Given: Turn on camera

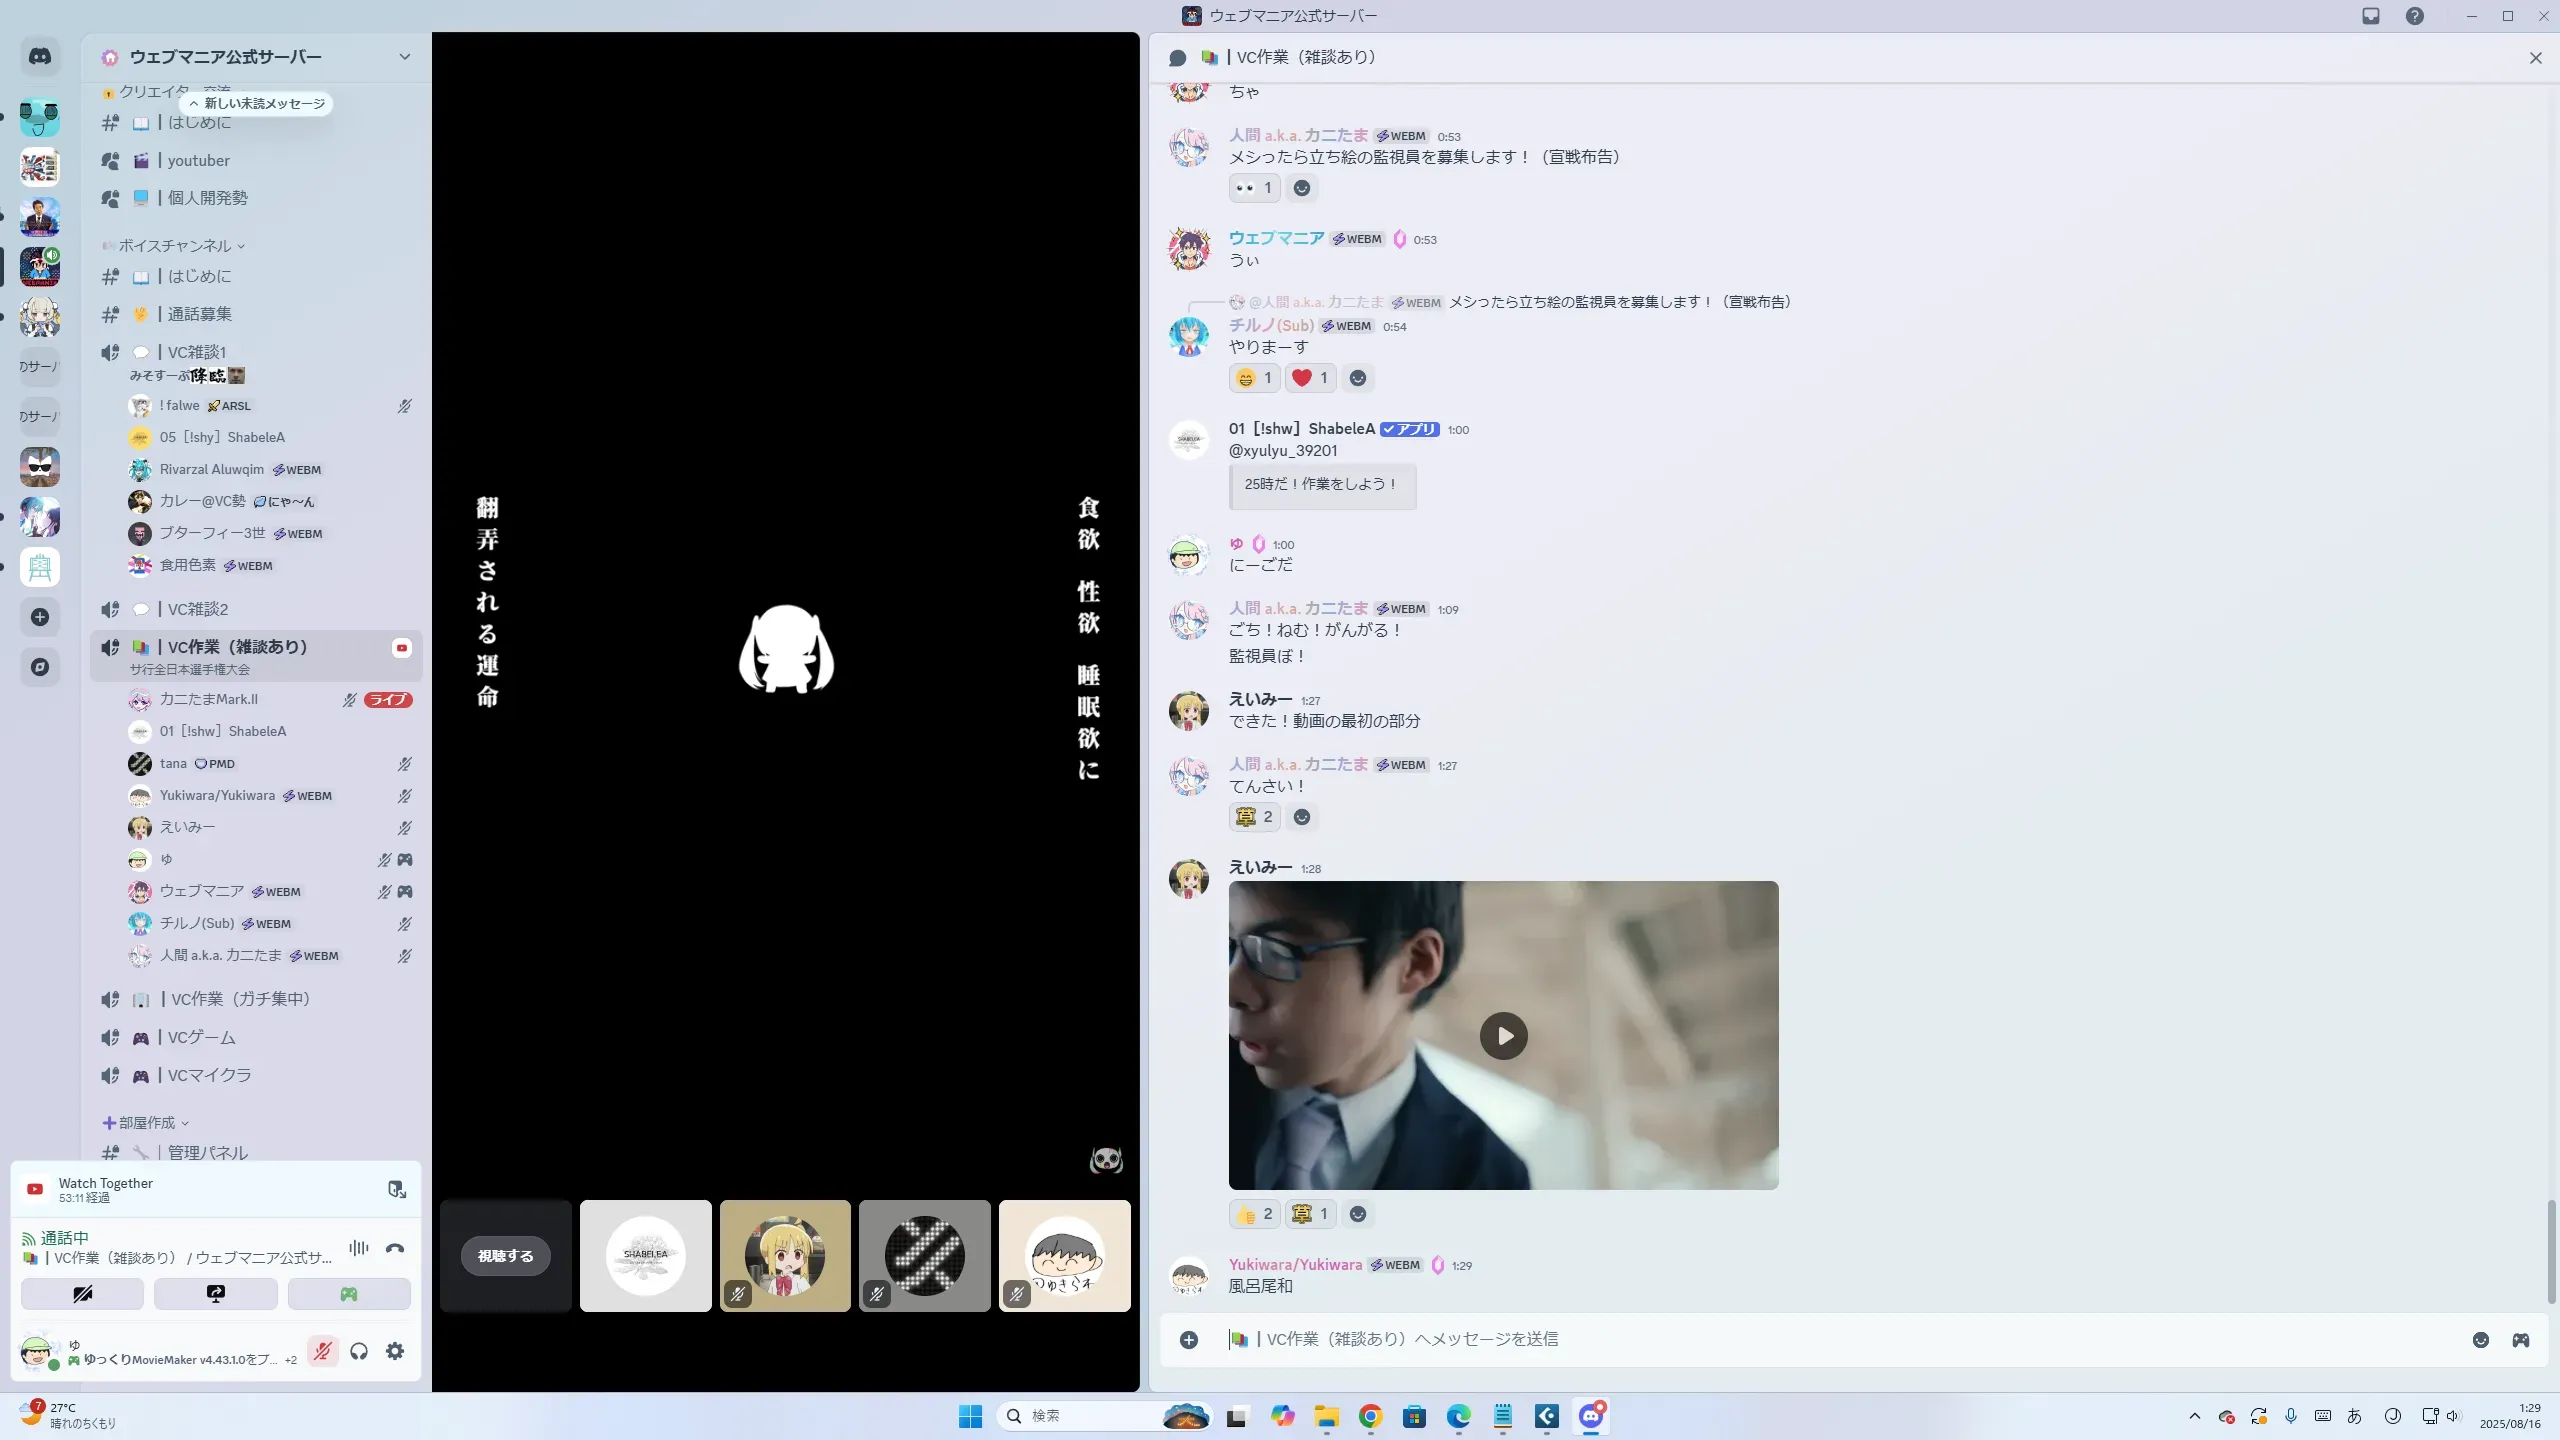Looking at the screenshot, I should pyautogui.click(x=82, y=1293).
